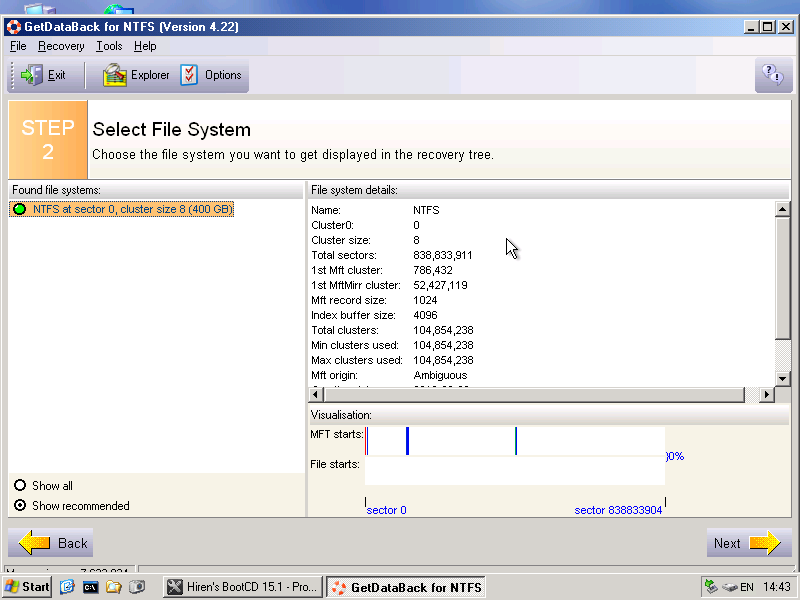800x600 pixels.
Task: Switch to GetDataBack for NTFS taskbar button
Action: point(406,587)
